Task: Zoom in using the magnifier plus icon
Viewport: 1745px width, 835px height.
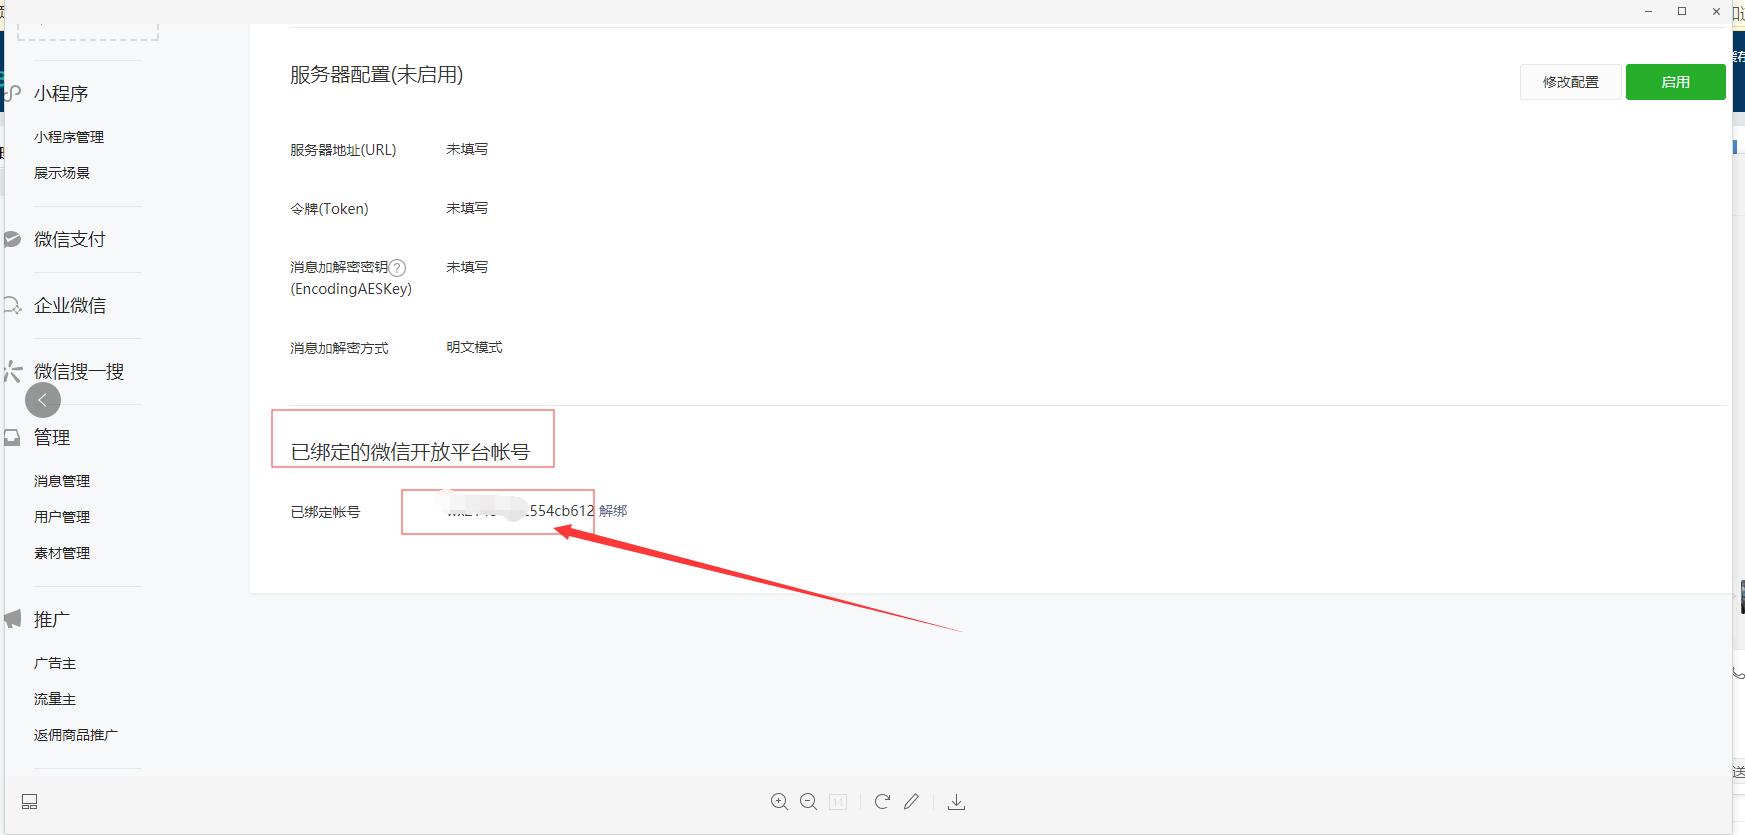Action: 779,802
